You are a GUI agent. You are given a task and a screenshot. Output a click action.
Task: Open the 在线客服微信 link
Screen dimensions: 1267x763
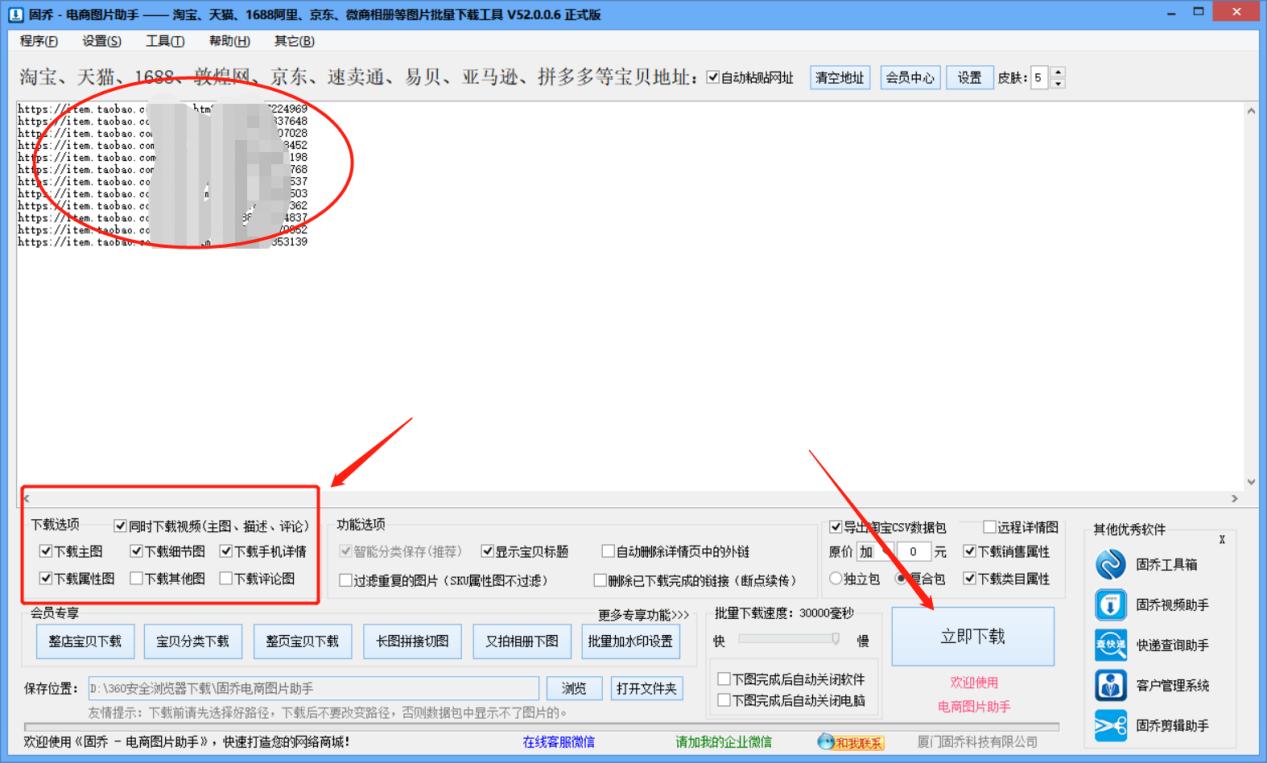click(x=559, y=742)
